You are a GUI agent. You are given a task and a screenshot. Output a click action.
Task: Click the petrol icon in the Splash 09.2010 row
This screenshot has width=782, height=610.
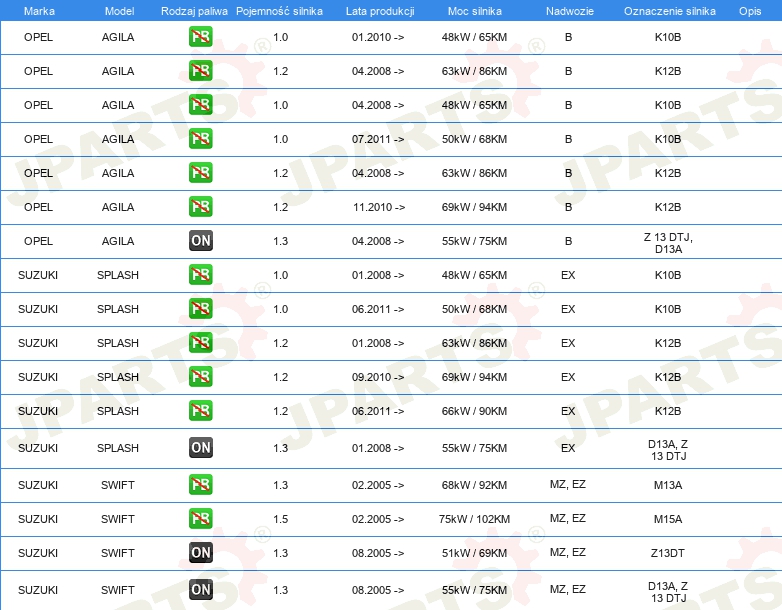click(200, 377)
